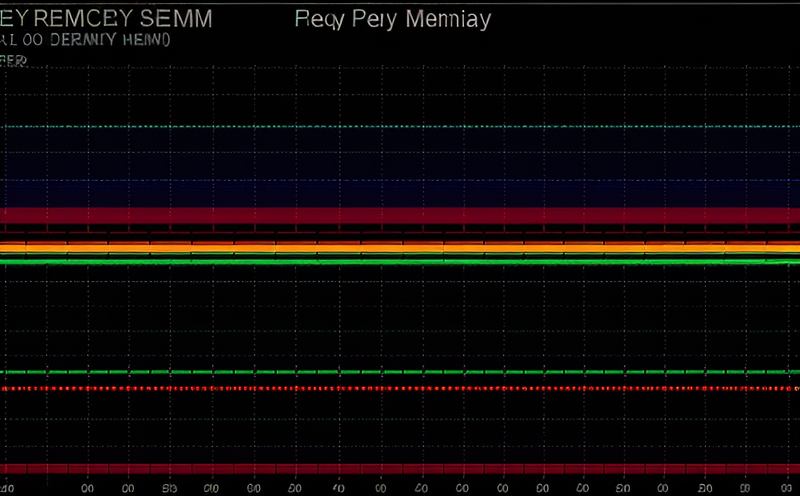The height and width of the screenshot is (496, 800).
Task: Click the teal dotted threshold line
Action: coord(400,127)
